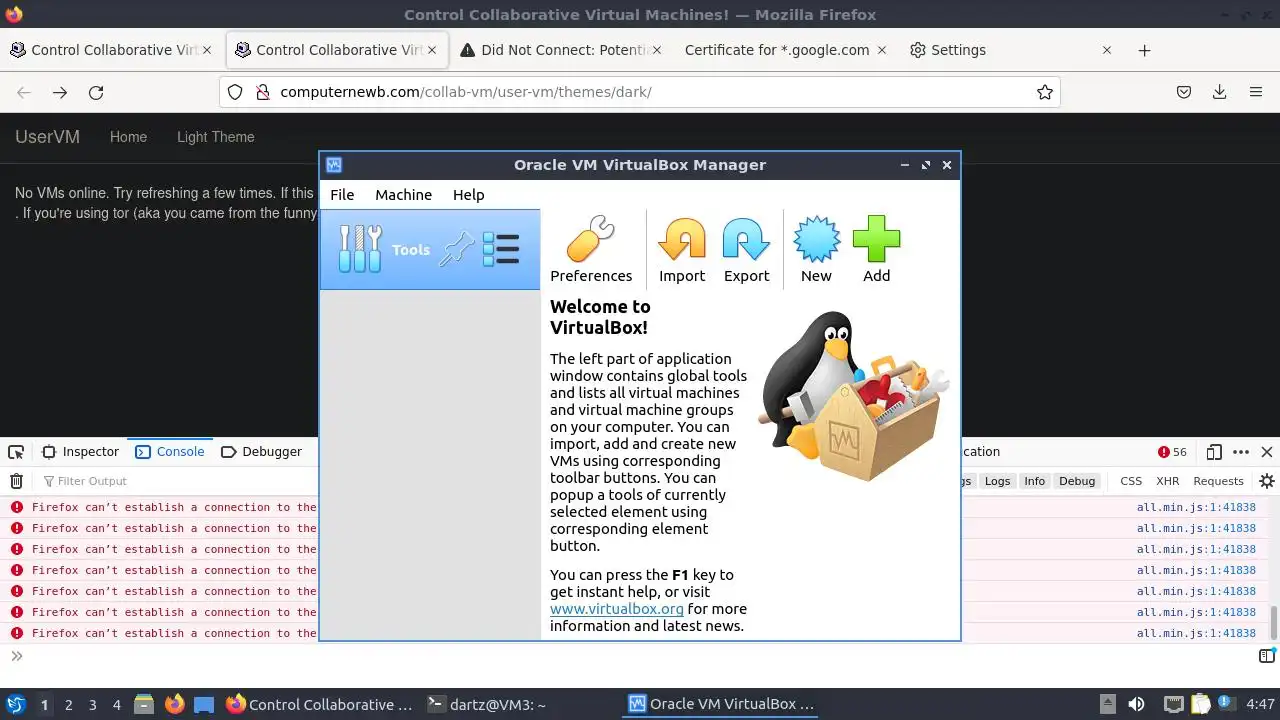Switch to Light Theme link
Screen dimensions: 1280x720
[216, 137]
